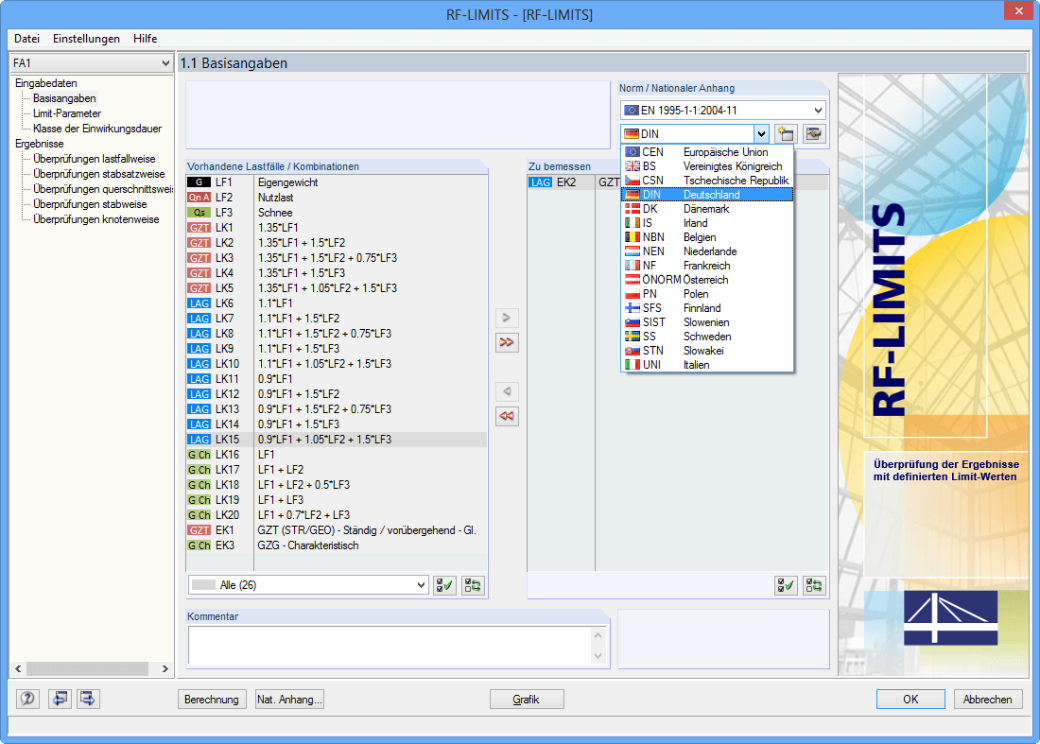Select Überprüfungen stabsatzweise tree item
The height and width of the screenshot is (744, 1040).
99,174
